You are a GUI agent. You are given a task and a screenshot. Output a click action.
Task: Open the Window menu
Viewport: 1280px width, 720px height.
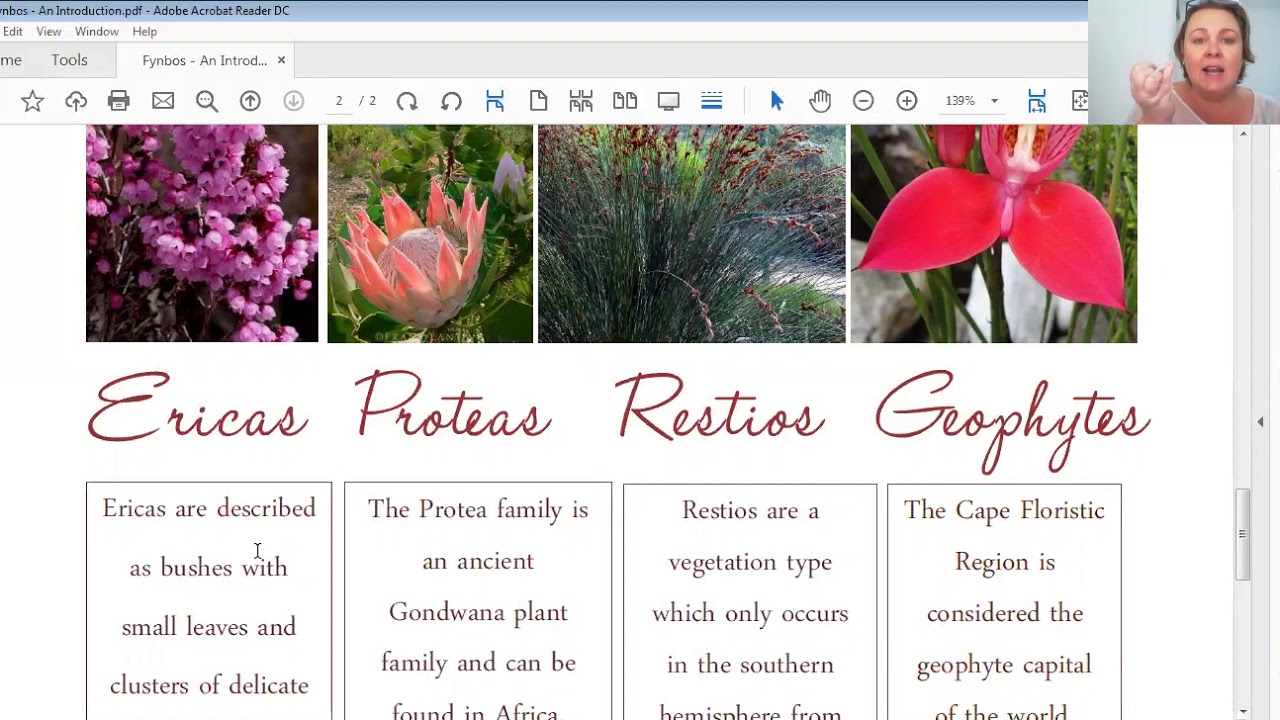(97, 32)
